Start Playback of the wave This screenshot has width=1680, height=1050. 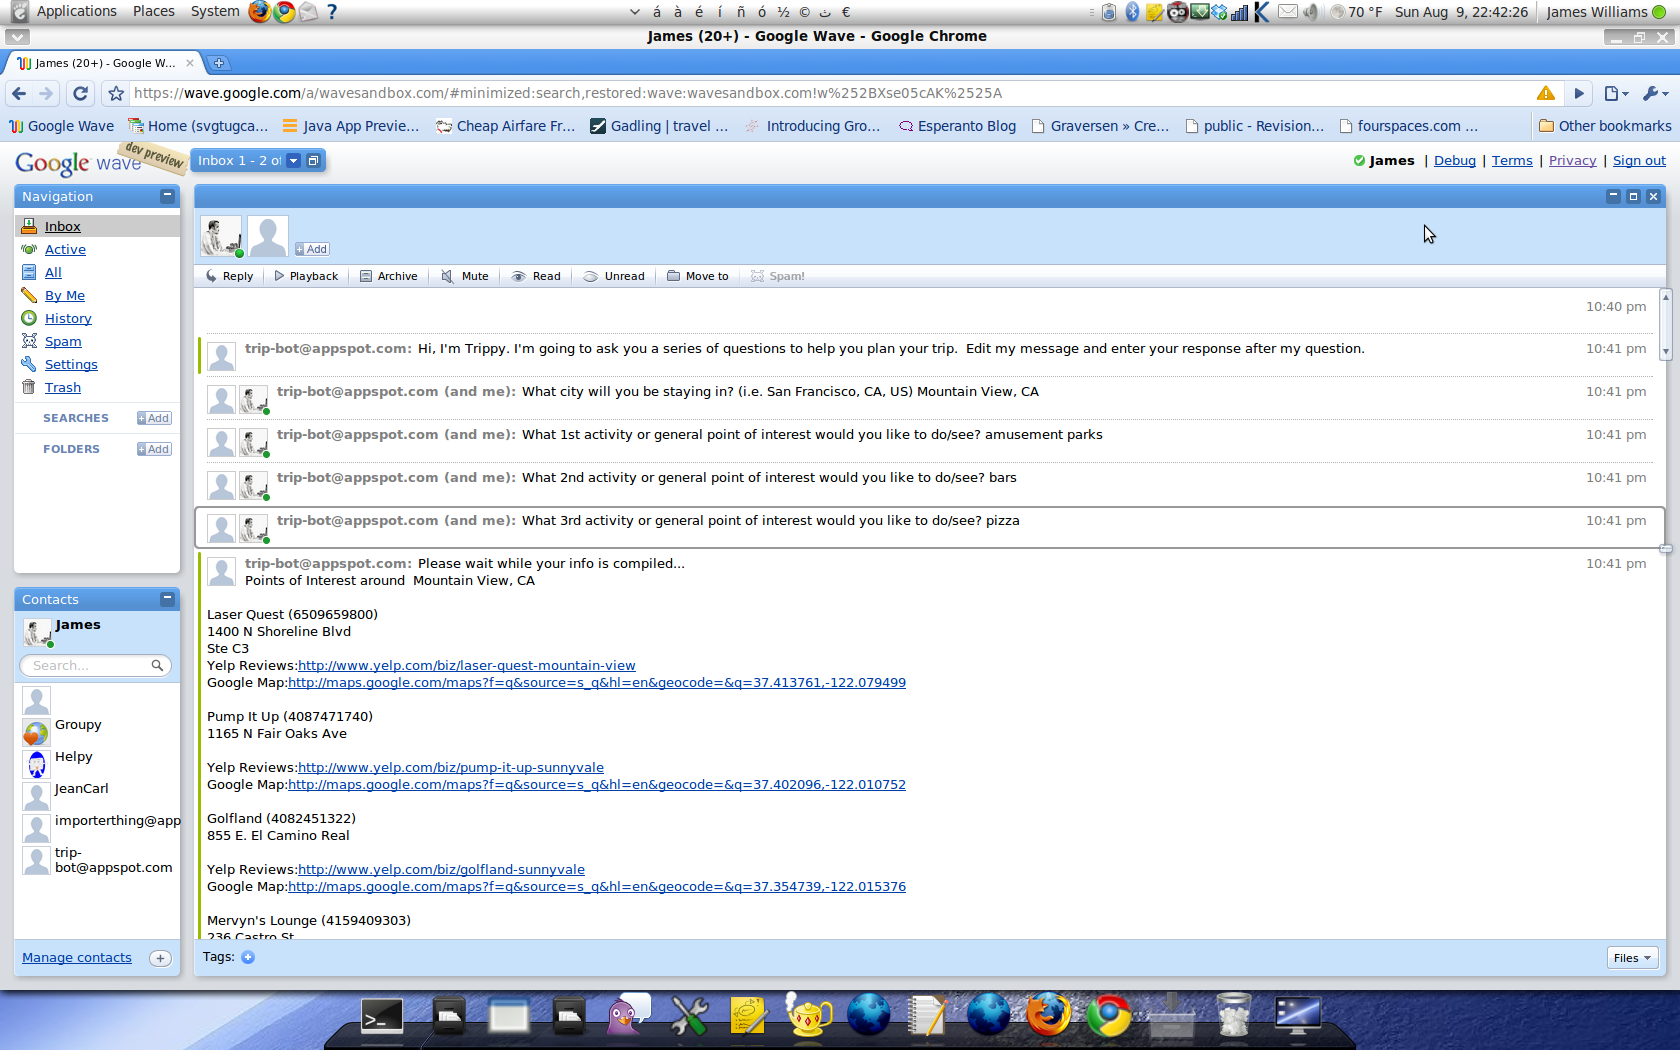coord(306,276)
